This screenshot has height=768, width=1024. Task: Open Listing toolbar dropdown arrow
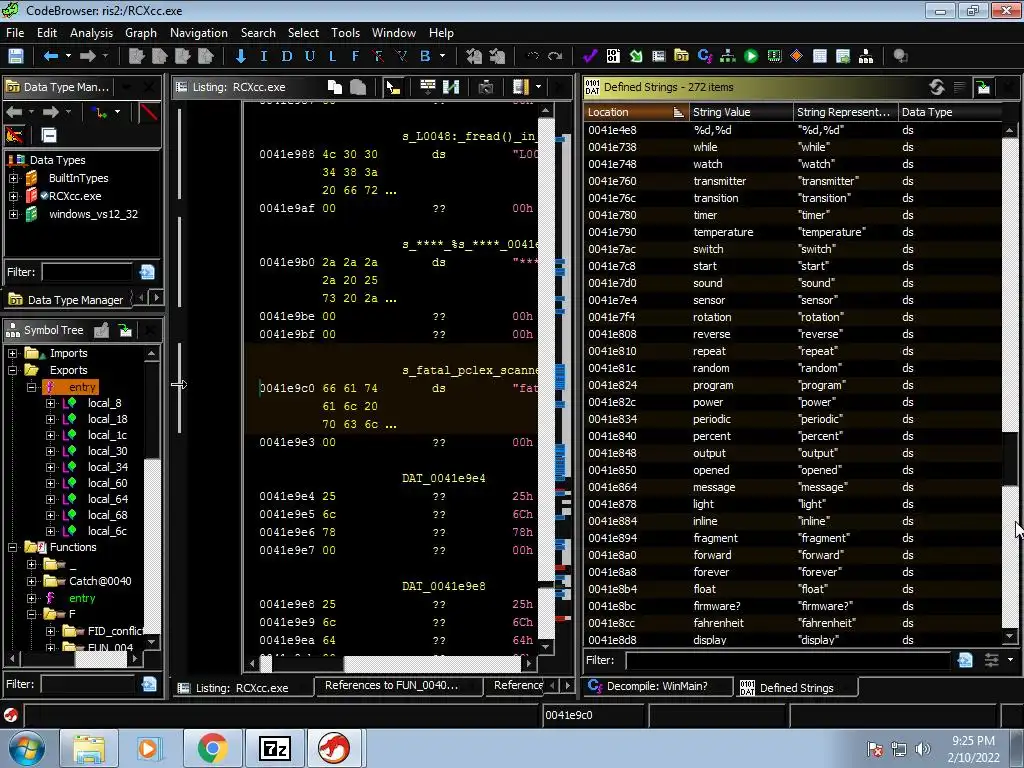pos(538,87)
